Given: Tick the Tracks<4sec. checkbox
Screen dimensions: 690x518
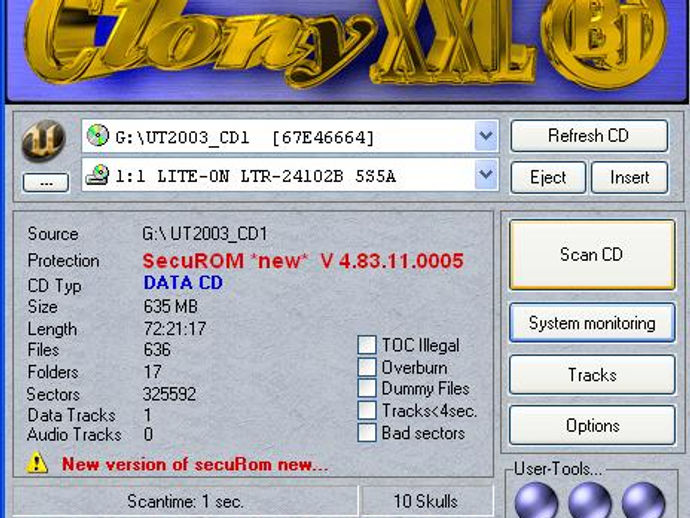Looking at the screenshot, I should [367, 410].
